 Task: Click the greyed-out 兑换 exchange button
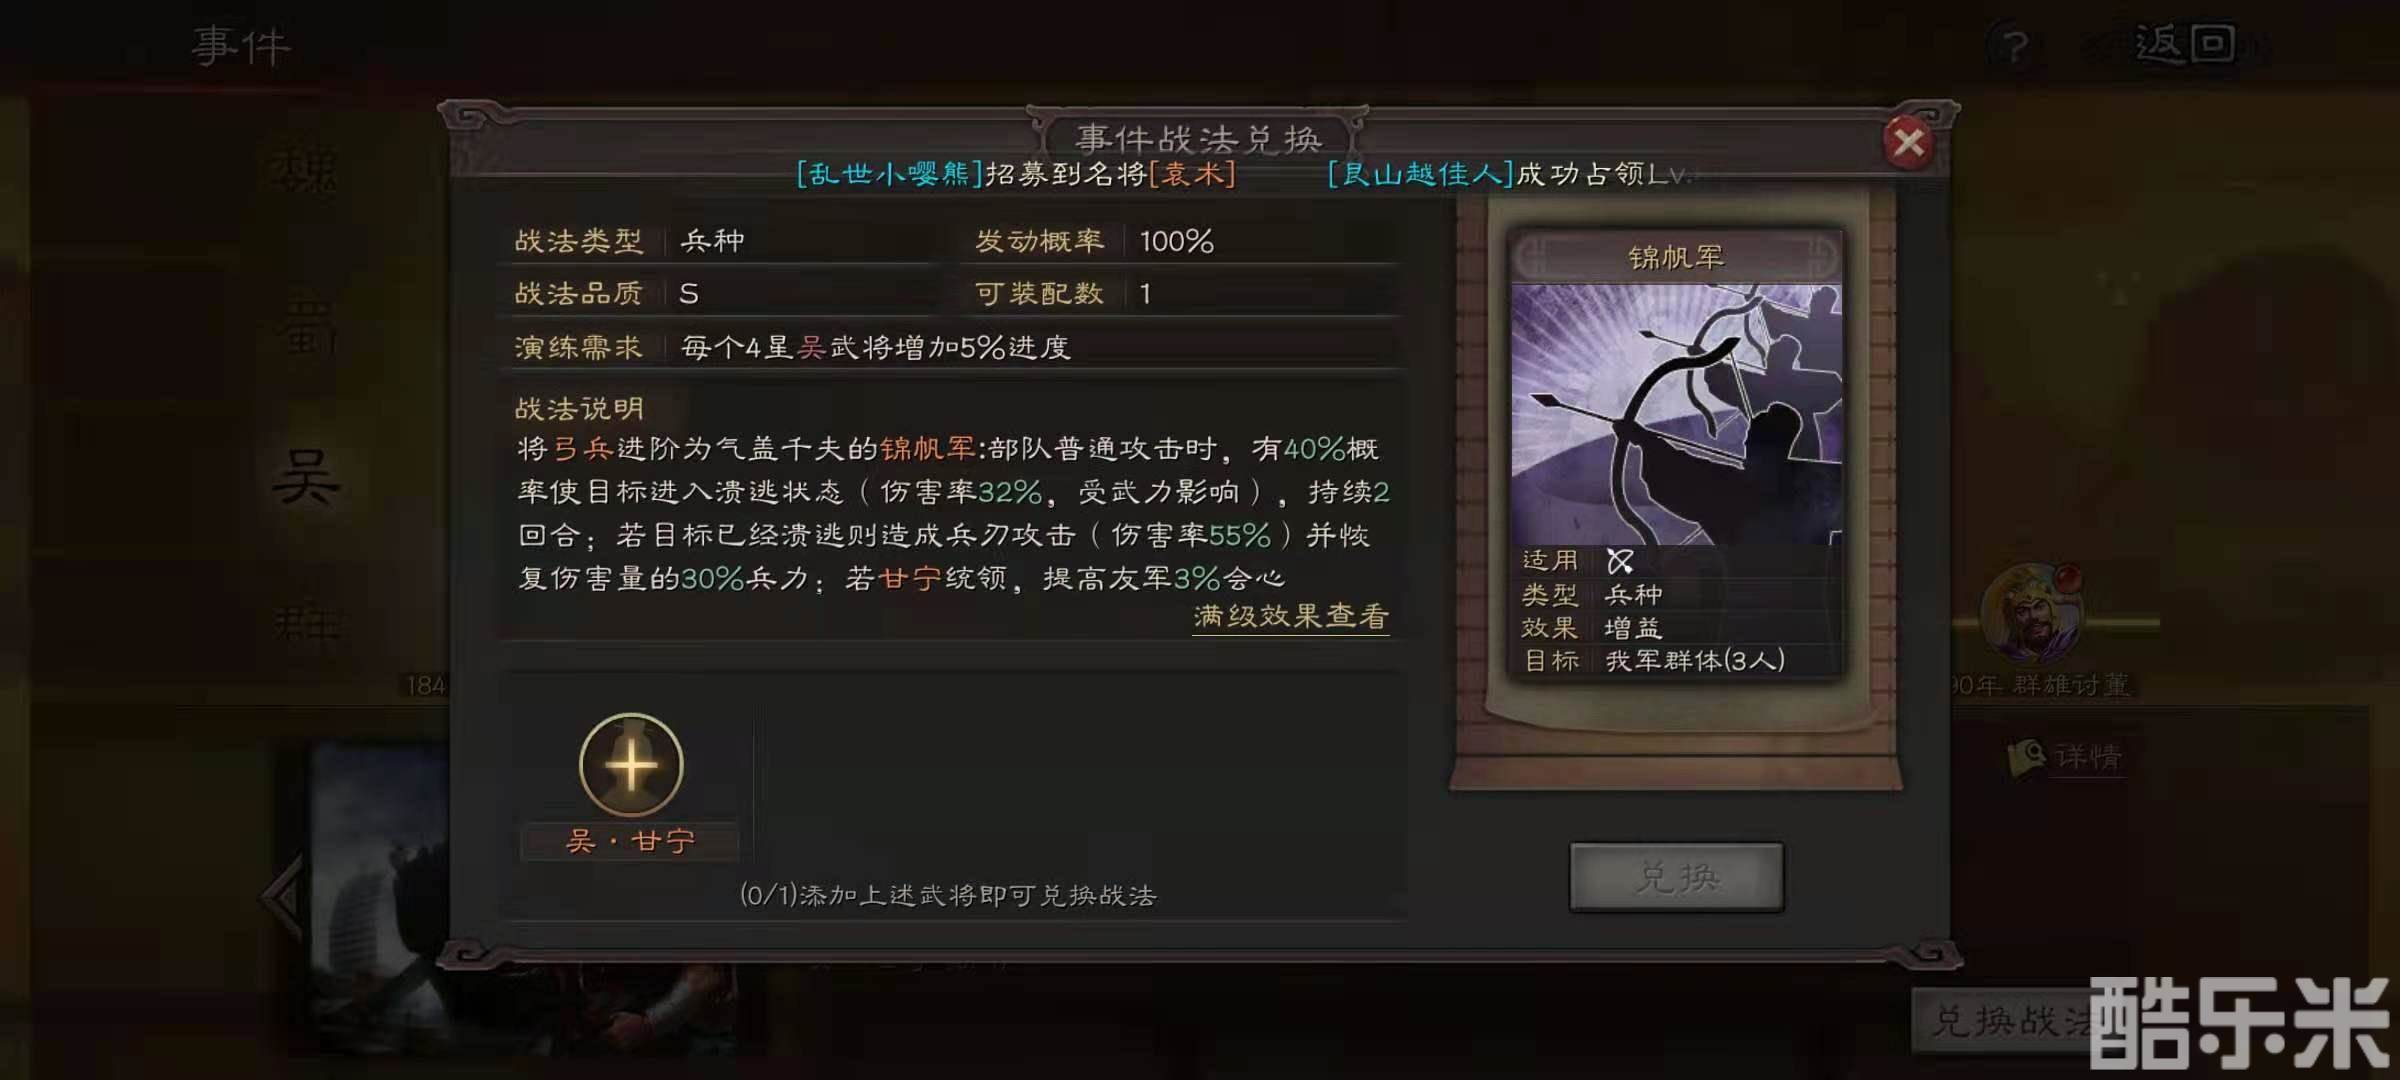point(1677,877)
